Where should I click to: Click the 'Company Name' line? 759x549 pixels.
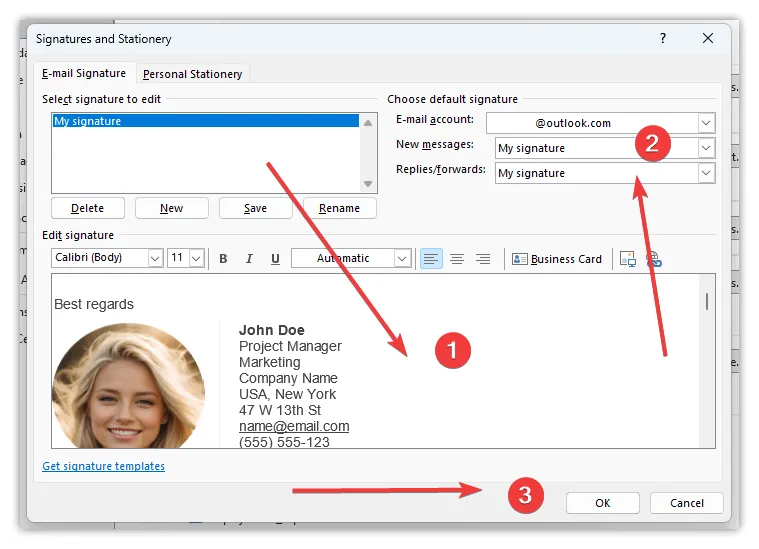[x=288, y=378]
